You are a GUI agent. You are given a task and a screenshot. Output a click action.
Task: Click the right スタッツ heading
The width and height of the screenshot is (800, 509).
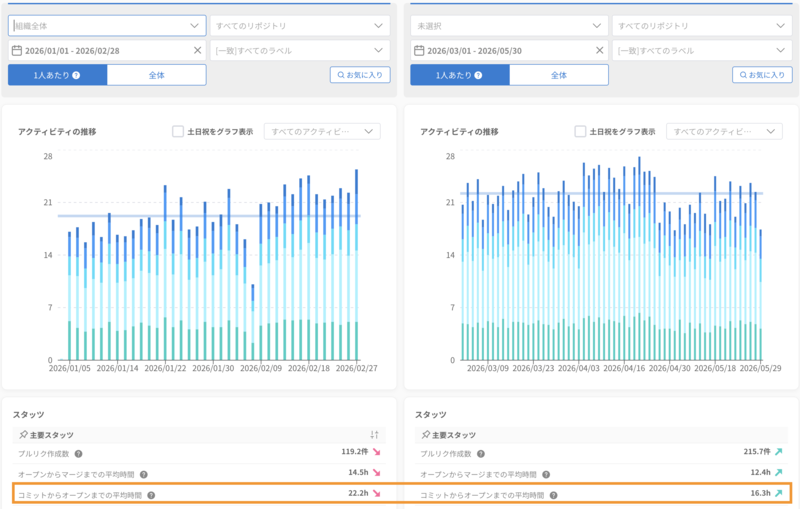[431, 414]
